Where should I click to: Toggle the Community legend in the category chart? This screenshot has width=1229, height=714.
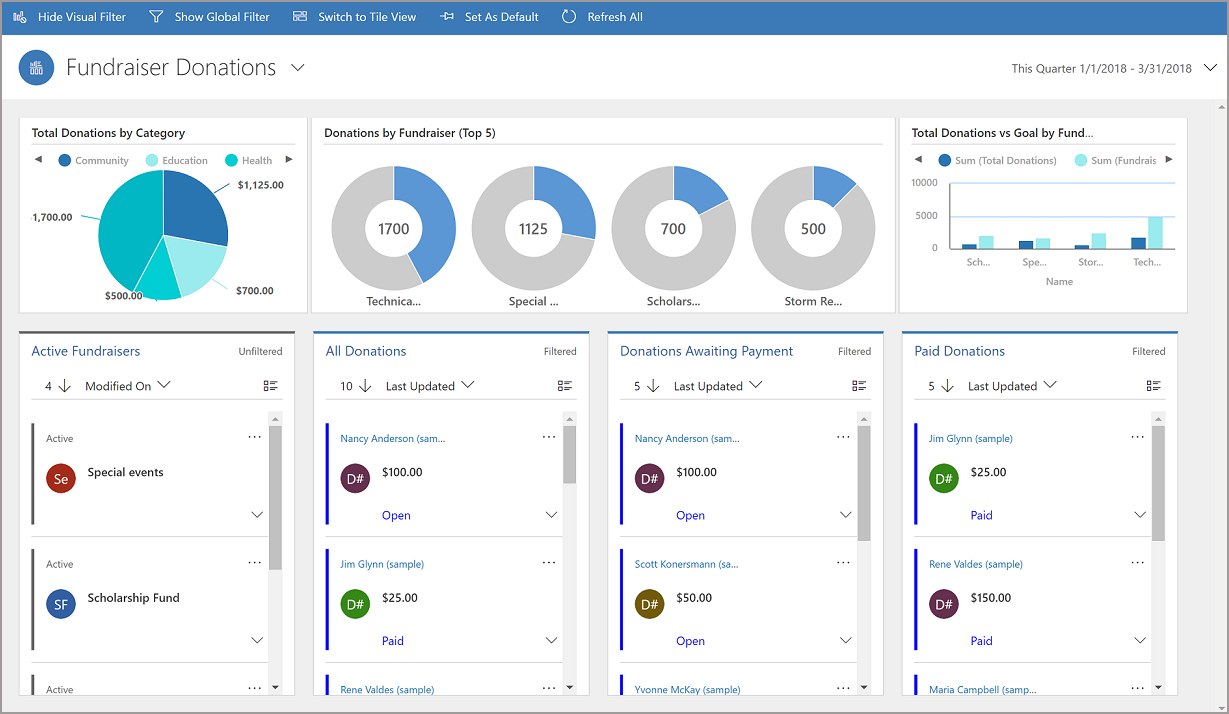click(x=93, y=160)
